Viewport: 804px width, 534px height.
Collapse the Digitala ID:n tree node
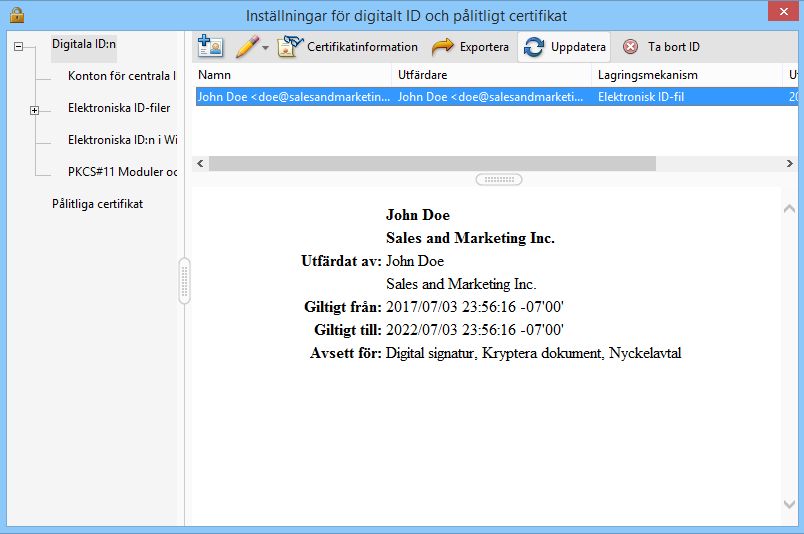tap(18, 47)
